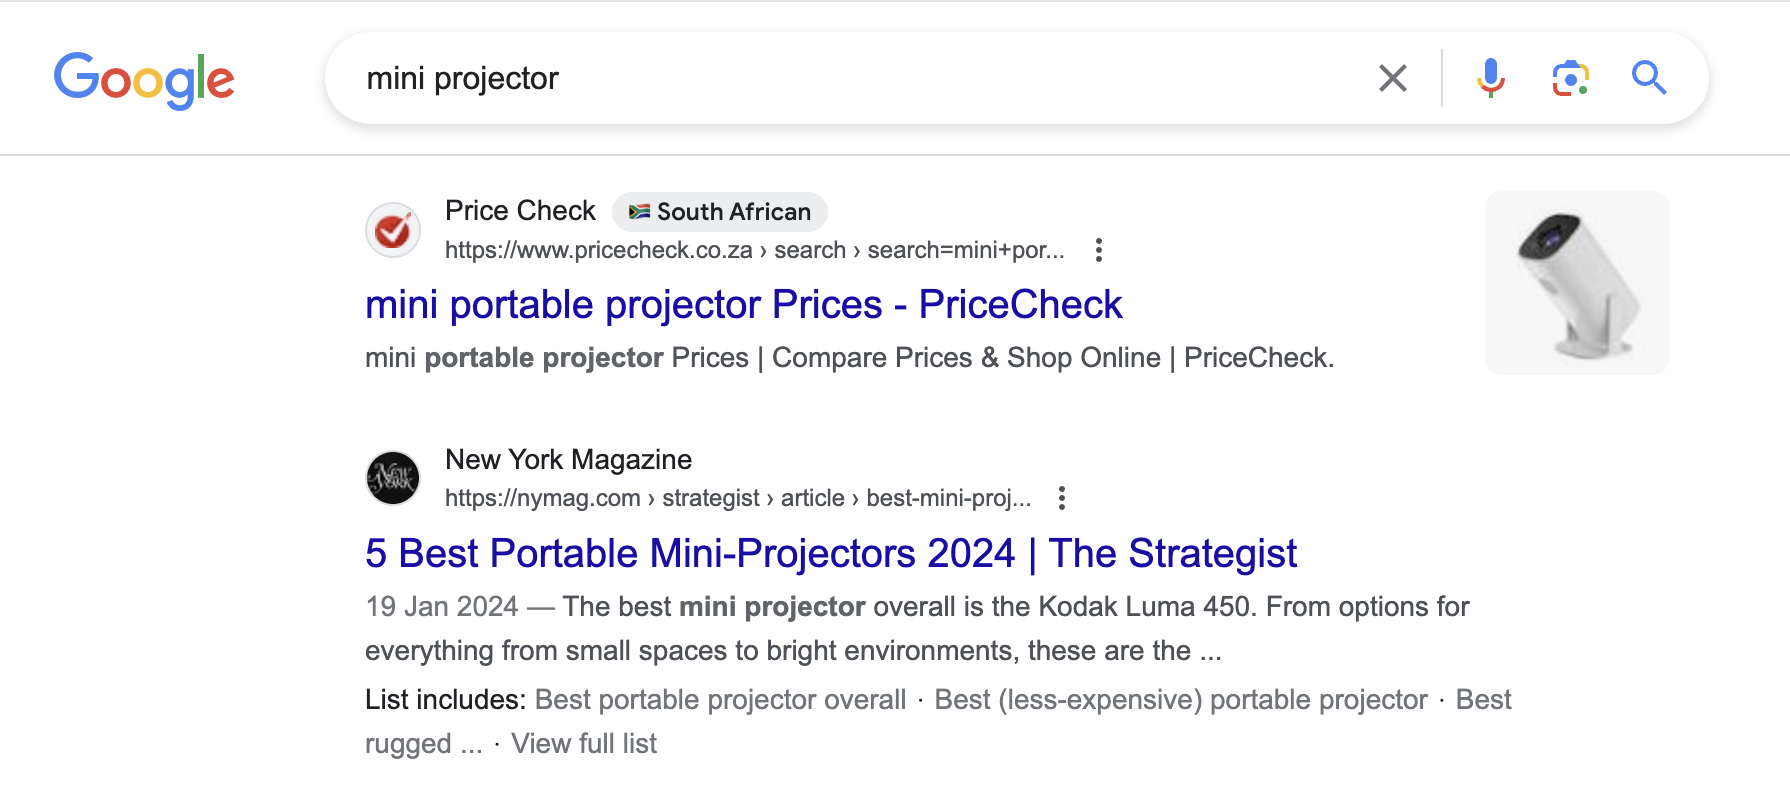
Task: Click the New York Magazine site name
Action: [568, 460]
